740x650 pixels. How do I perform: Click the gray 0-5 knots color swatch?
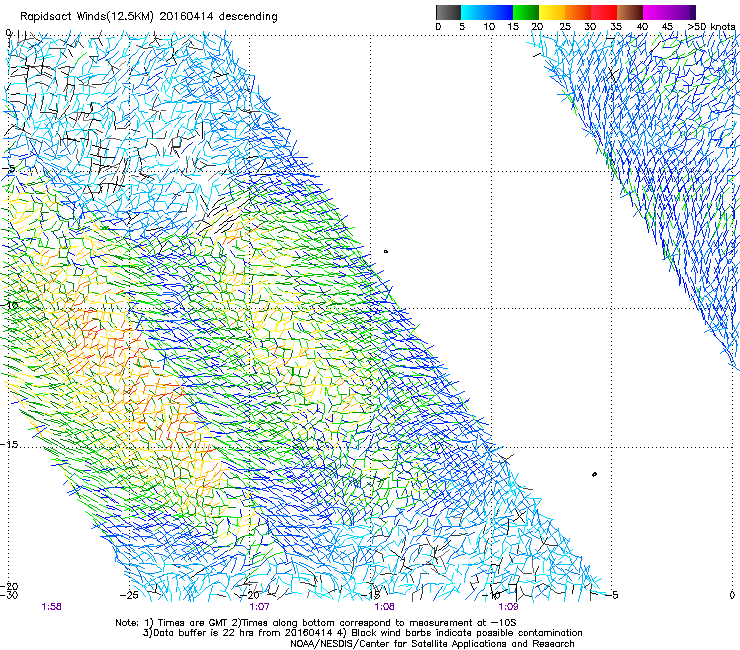pyautogui.click(x=448, y=12)
